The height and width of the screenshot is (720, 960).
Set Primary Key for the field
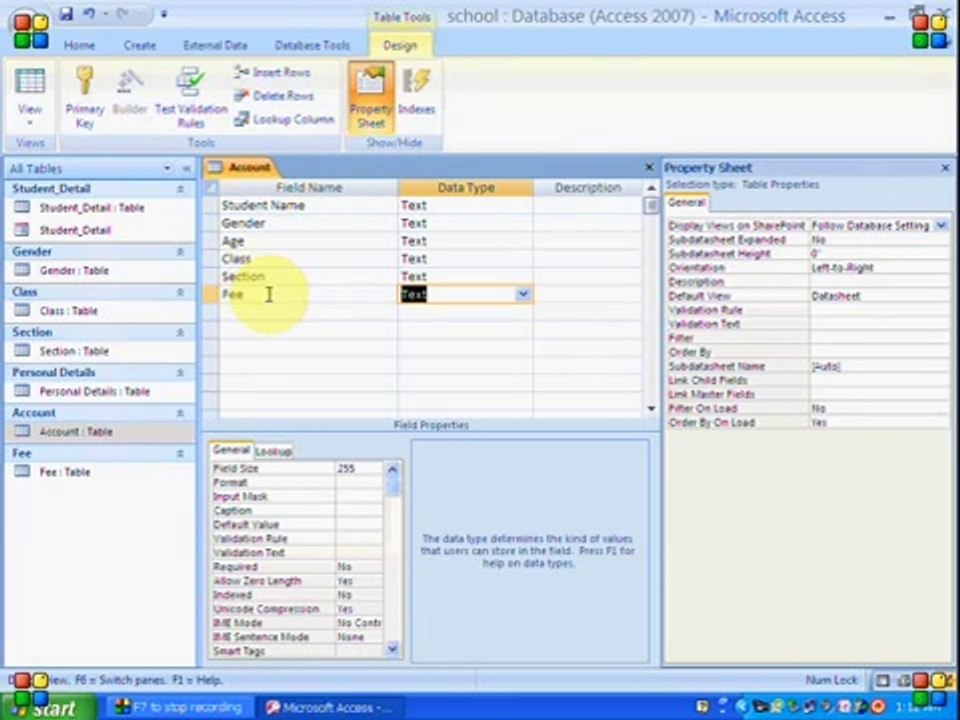tap(84, 98)
